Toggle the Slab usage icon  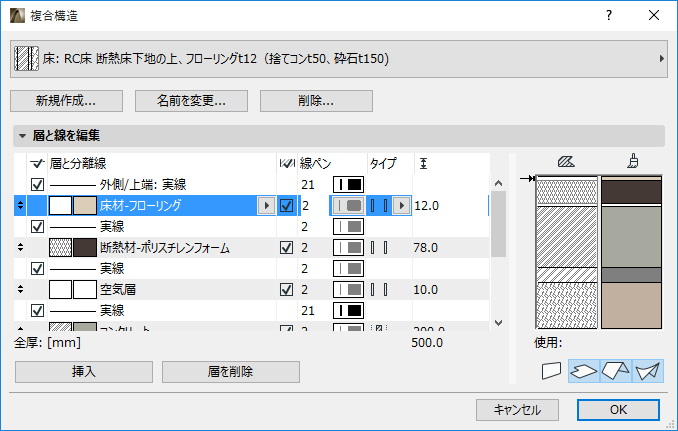coord(584,371)
